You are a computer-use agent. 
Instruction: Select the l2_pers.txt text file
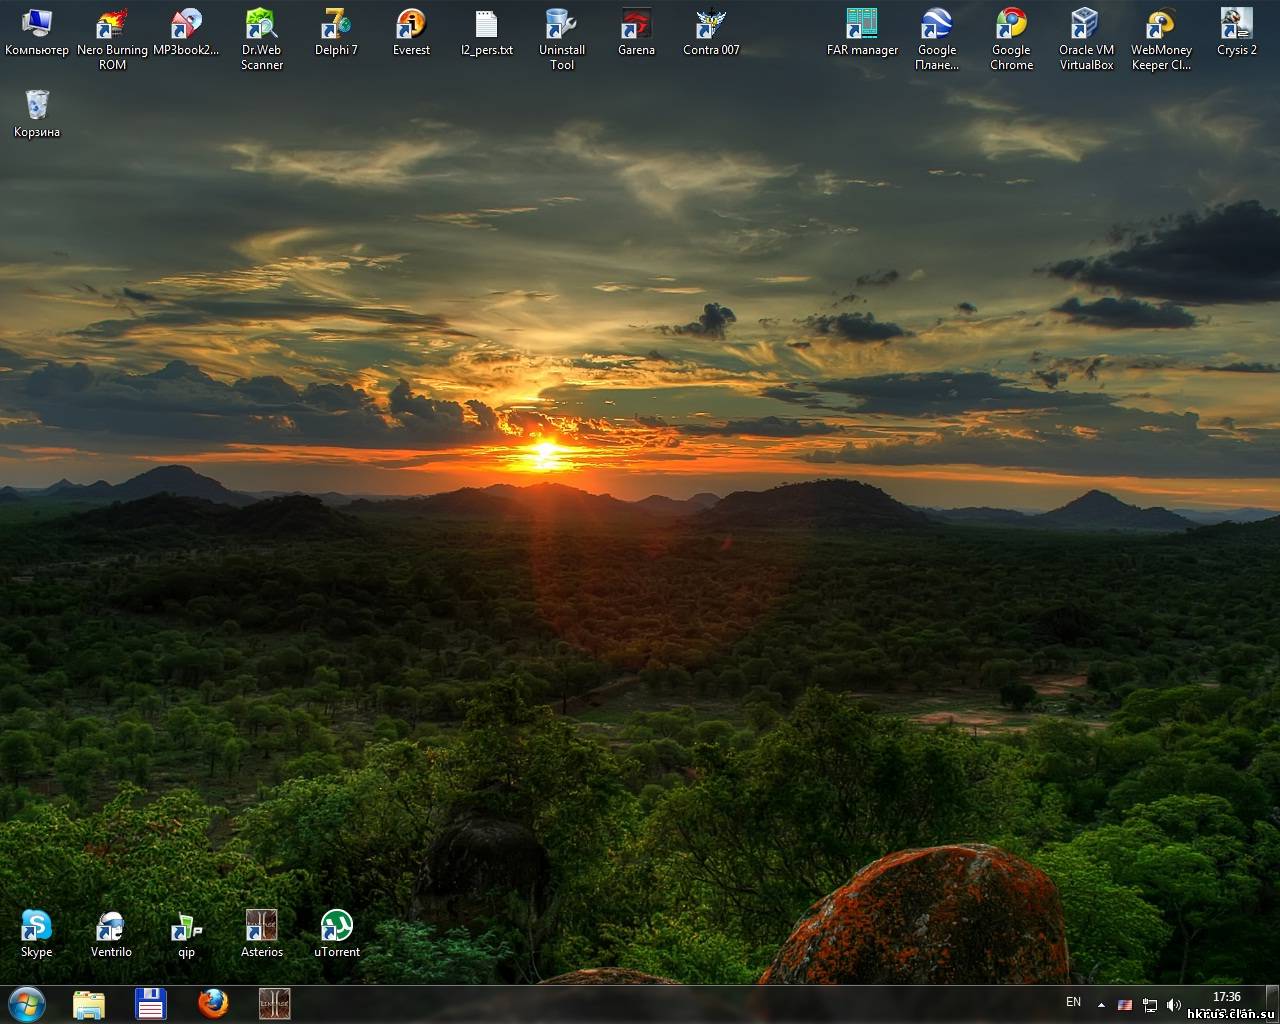coord(486,25)
